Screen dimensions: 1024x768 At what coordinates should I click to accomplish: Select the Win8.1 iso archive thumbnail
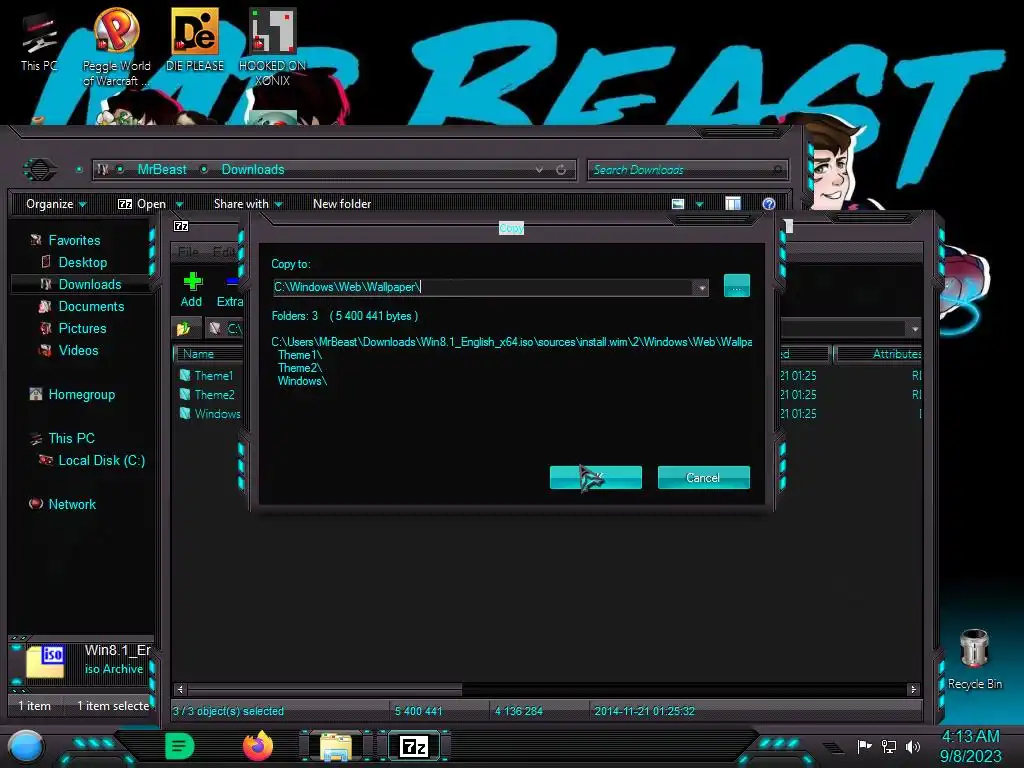click(x=45, y=662)
